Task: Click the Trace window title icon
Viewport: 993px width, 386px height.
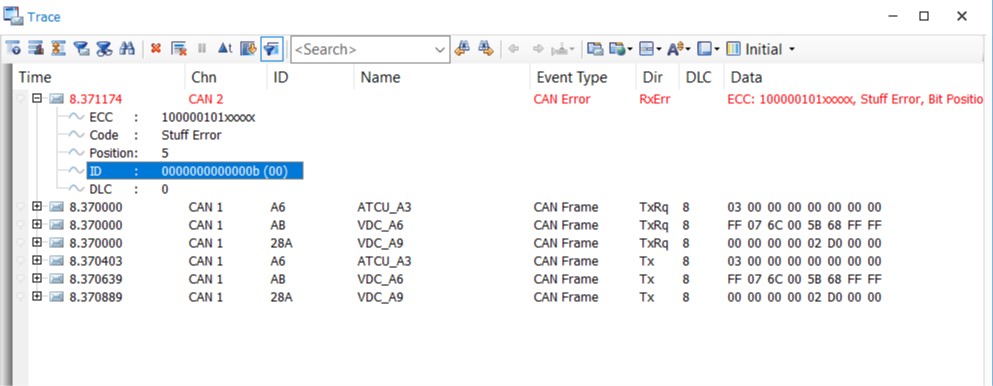Action: point(13,16)
